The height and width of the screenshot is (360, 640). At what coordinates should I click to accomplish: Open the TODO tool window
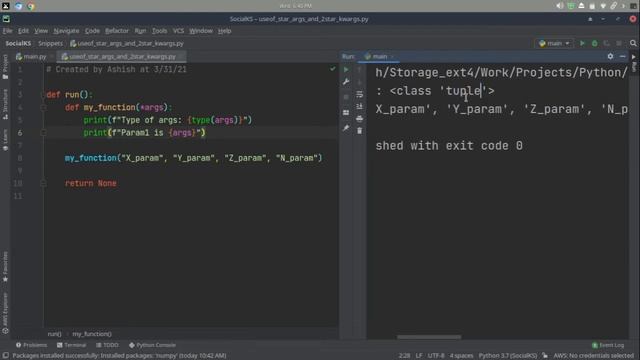107,345
